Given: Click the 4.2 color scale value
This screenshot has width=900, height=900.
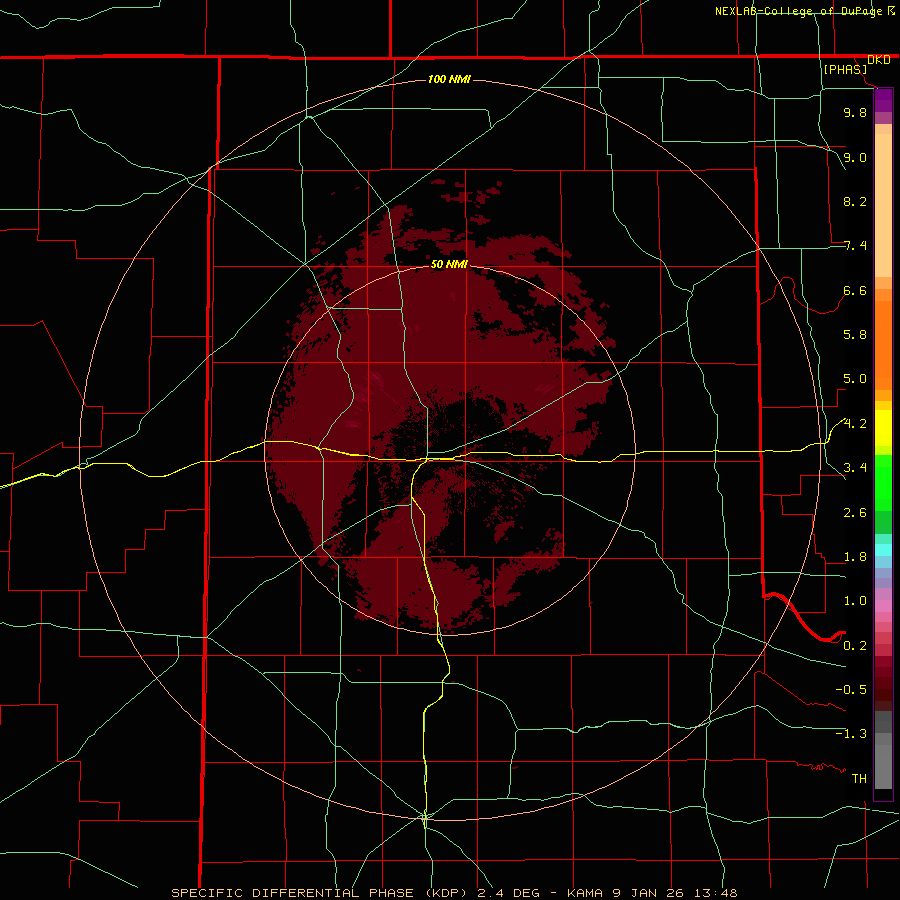Looking at the screenshot, I should pos(855,424).
